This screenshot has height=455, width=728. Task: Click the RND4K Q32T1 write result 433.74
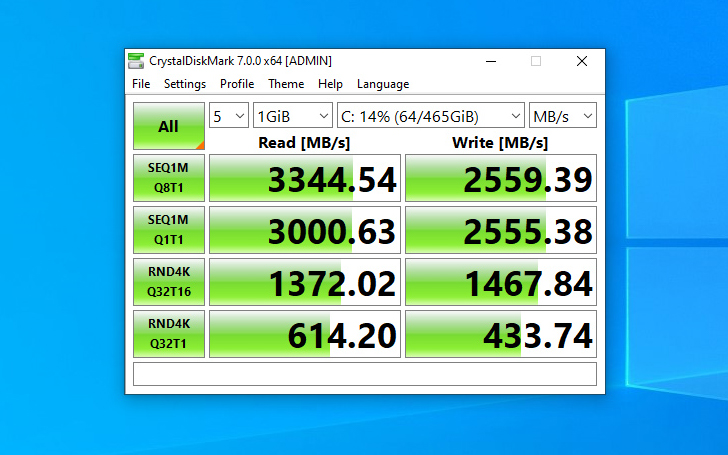pos(501,334)
